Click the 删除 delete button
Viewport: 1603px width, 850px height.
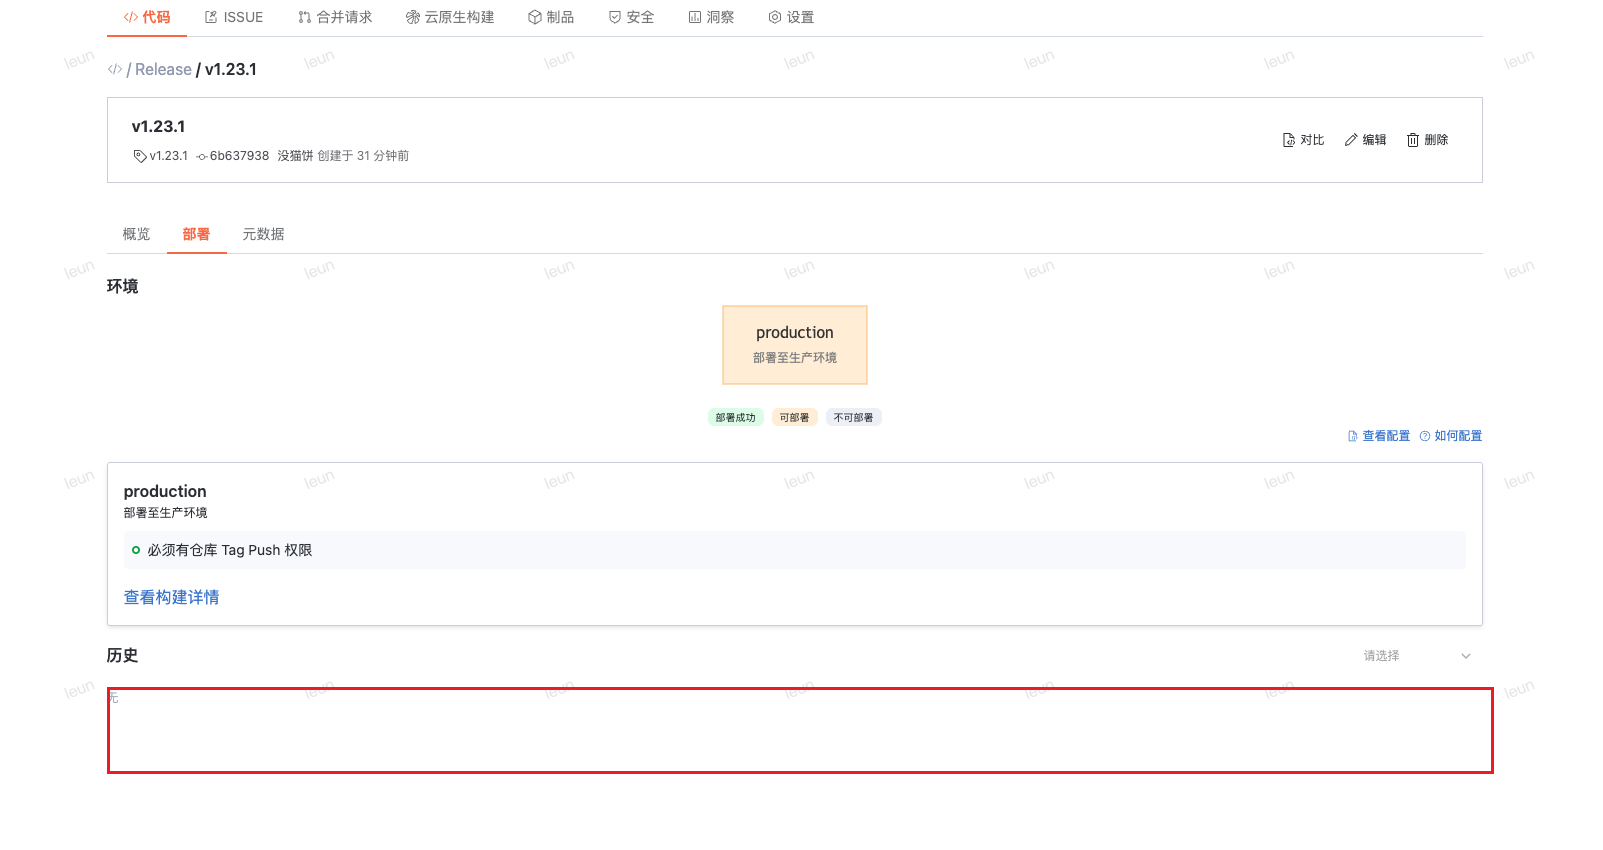coord(1427,140)
